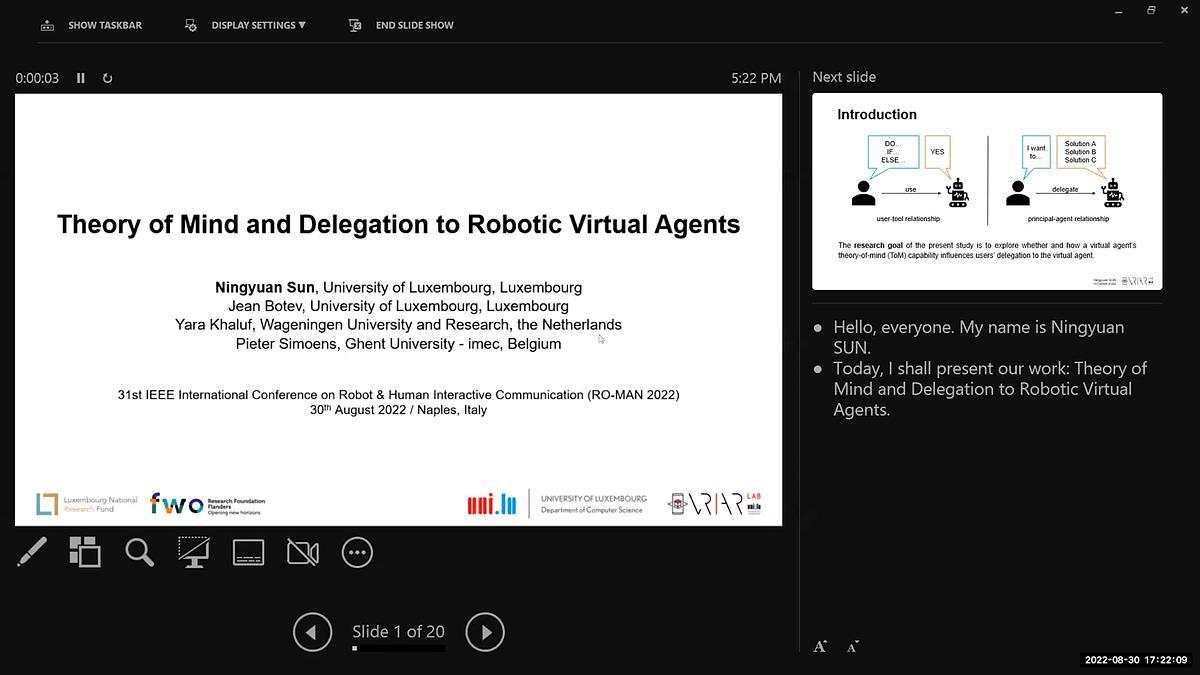Click the Show Taskbar button
The width and height of the screenshot is (1200, 675).
tap(91, 25)
